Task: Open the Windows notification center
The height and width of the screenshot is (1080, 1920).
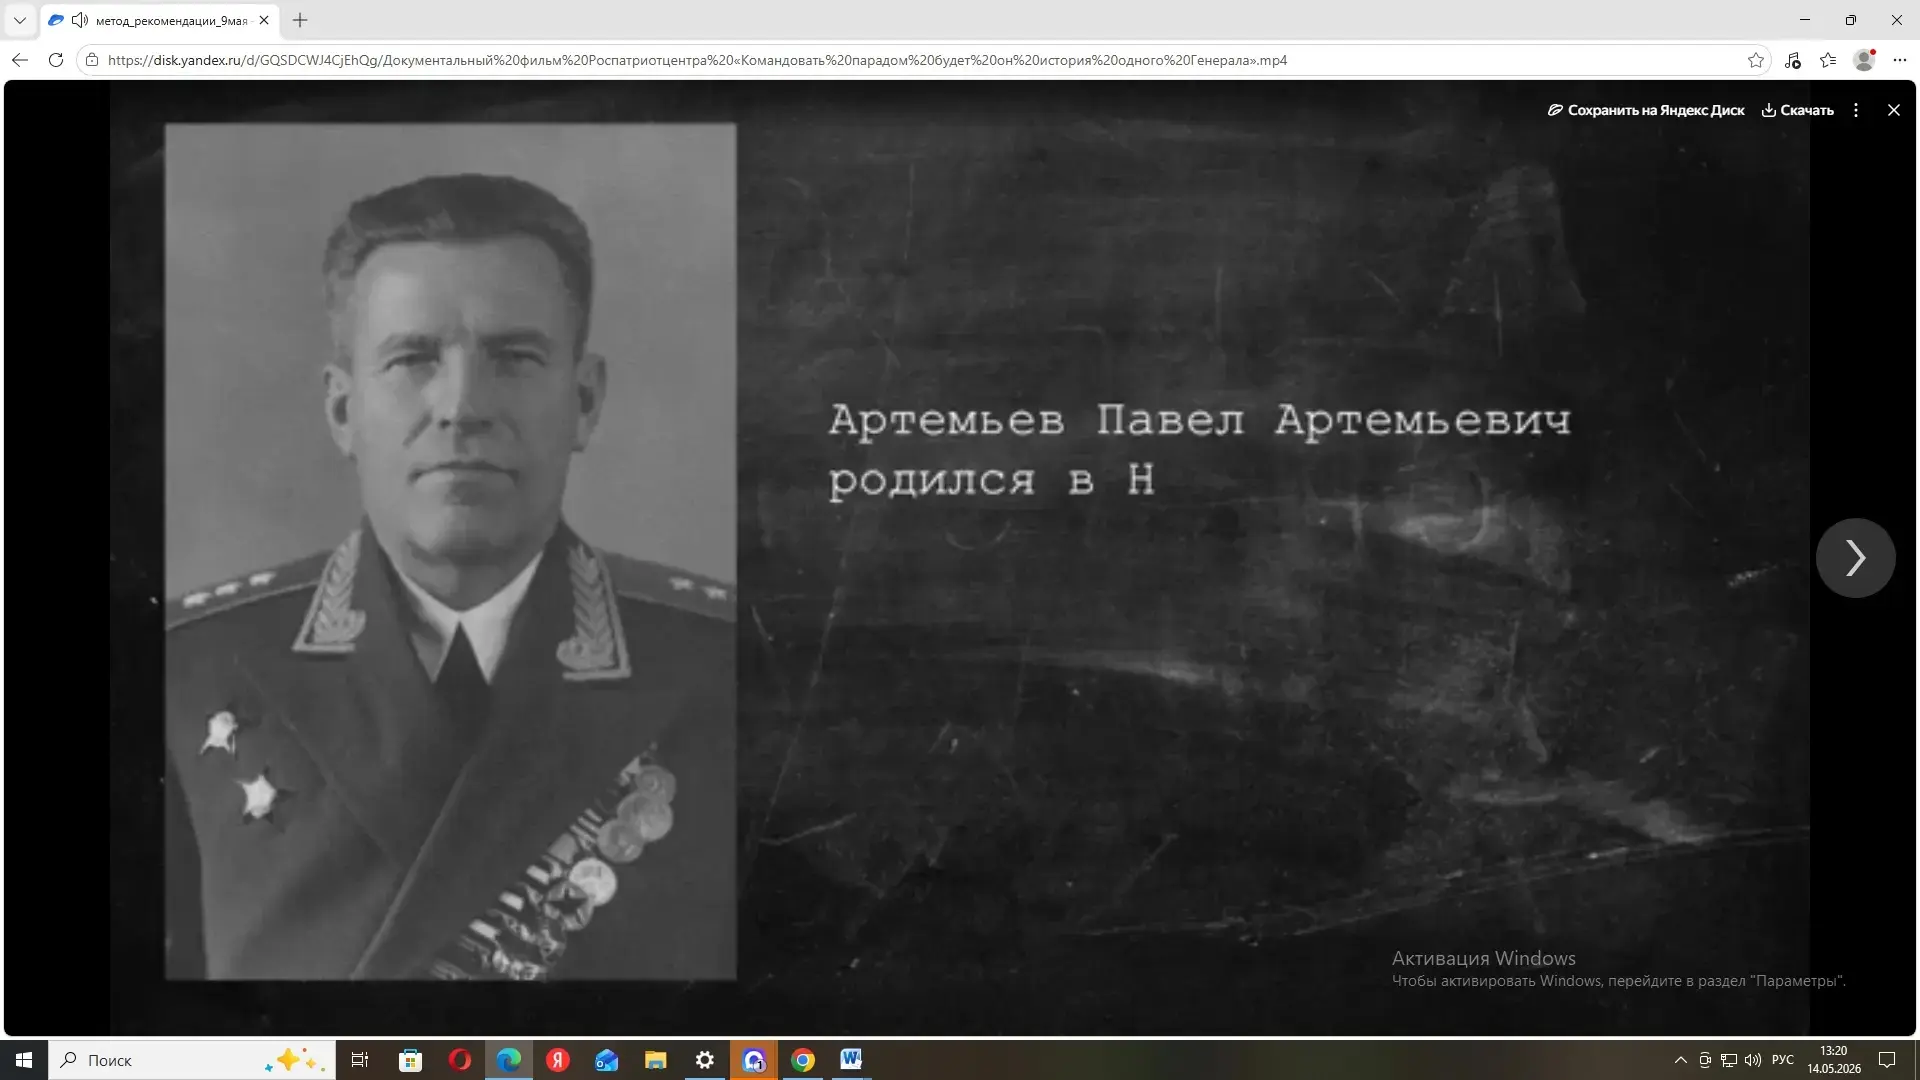Action: pos(1888,1060)
